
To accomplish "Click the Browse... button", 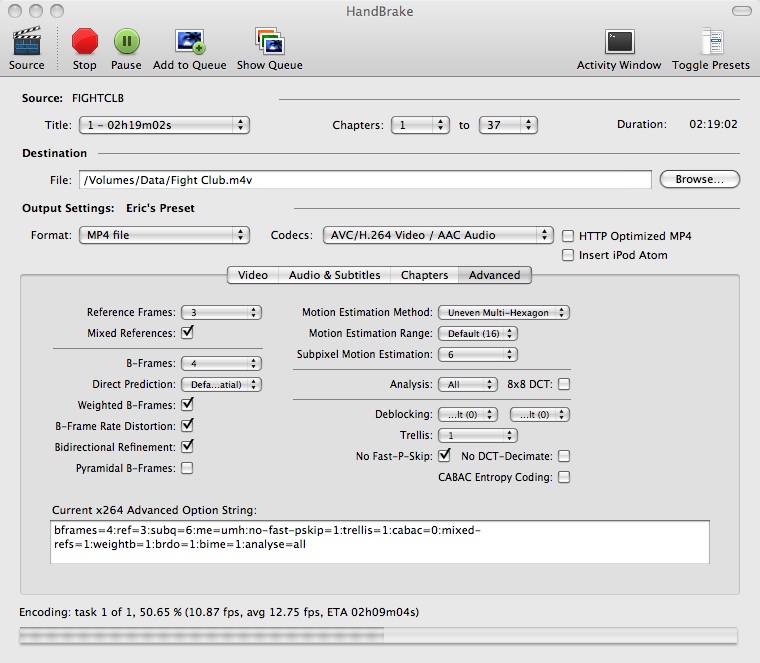I will pyautogui.click(x=700, y=179).
